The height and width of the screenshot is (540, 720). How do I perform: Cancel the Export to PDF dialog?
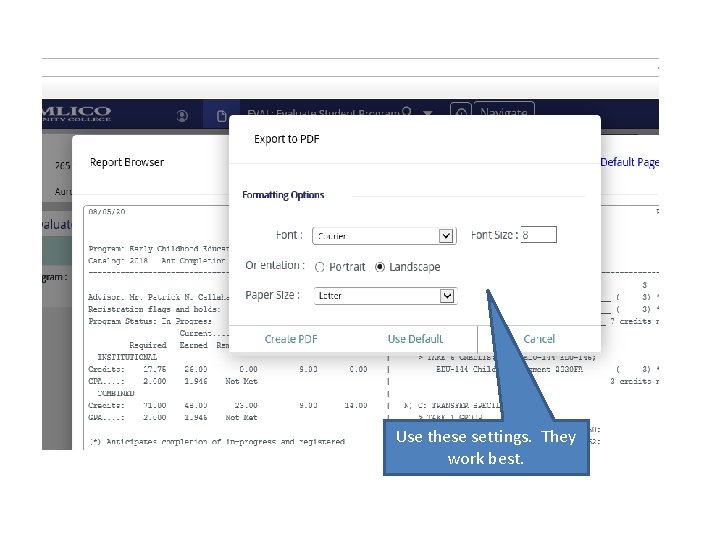[x=539, y=339]
